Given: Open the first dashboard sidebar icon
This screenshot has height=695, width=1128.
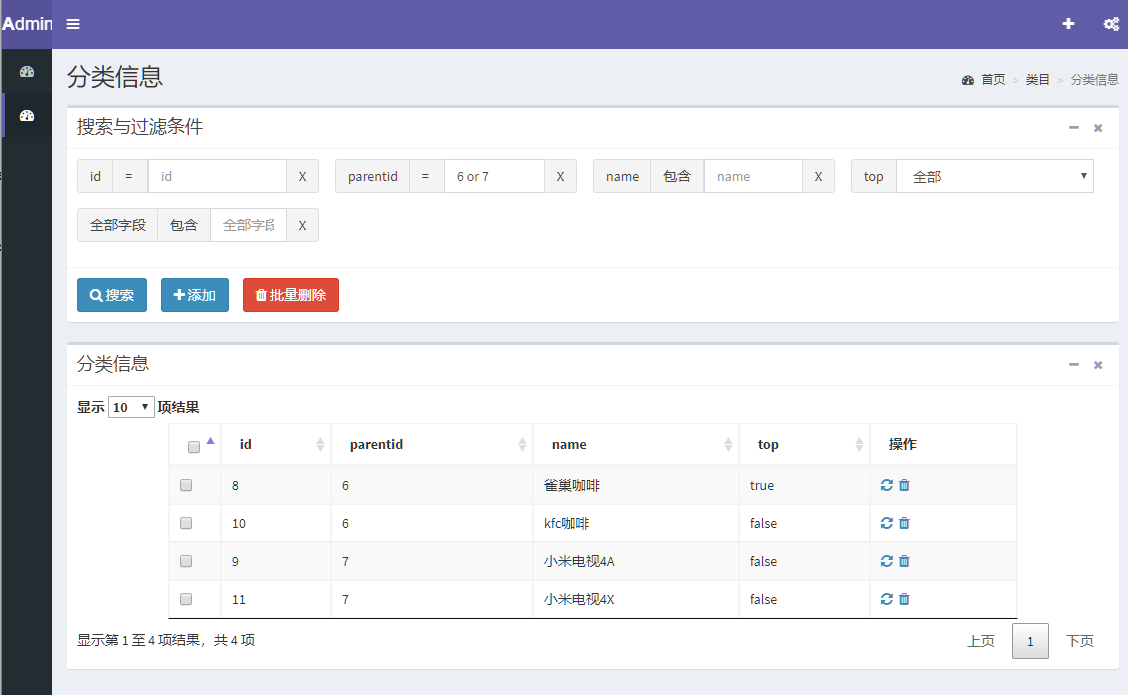Looking at the screenshot, I should click(27, 71).
